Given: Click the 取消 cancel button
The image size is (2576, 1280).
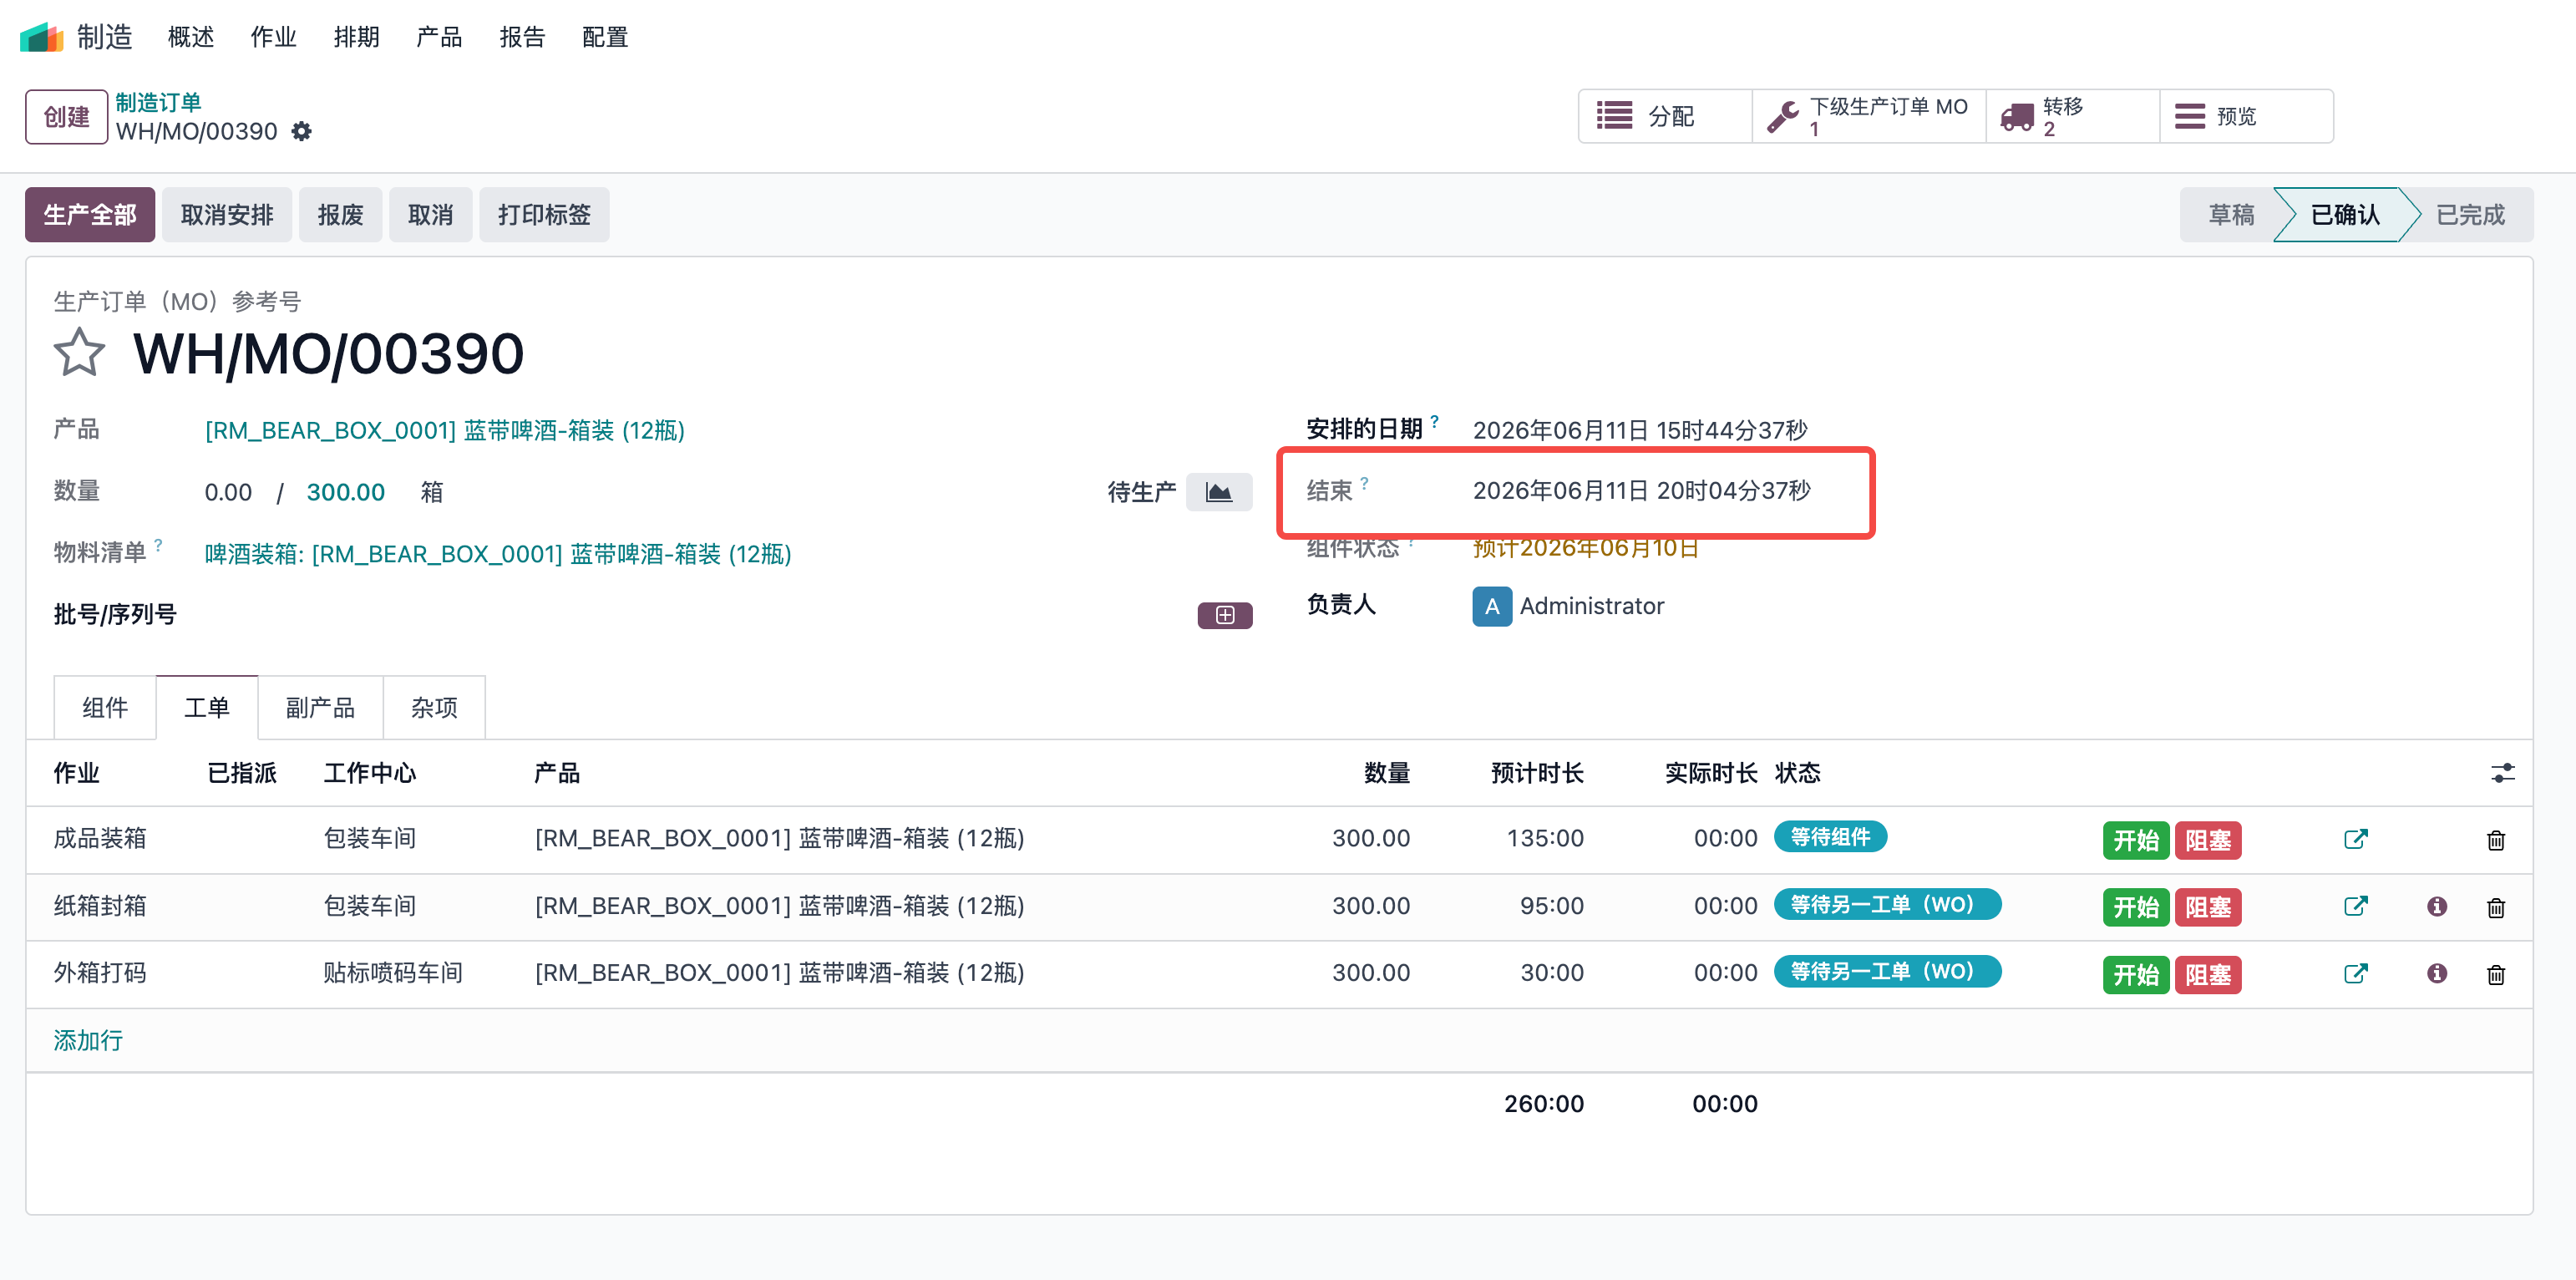Looking at the screenshot, I should pos(431,215).
